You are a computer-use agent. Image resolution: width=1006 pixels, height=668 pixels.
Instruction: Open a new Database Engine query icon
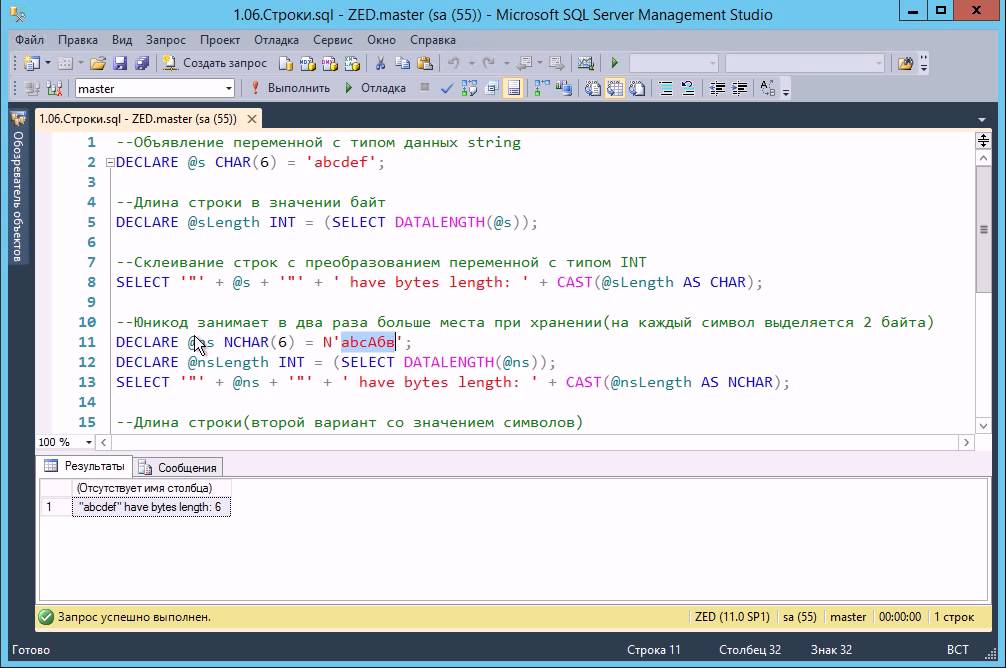(286, 63)
